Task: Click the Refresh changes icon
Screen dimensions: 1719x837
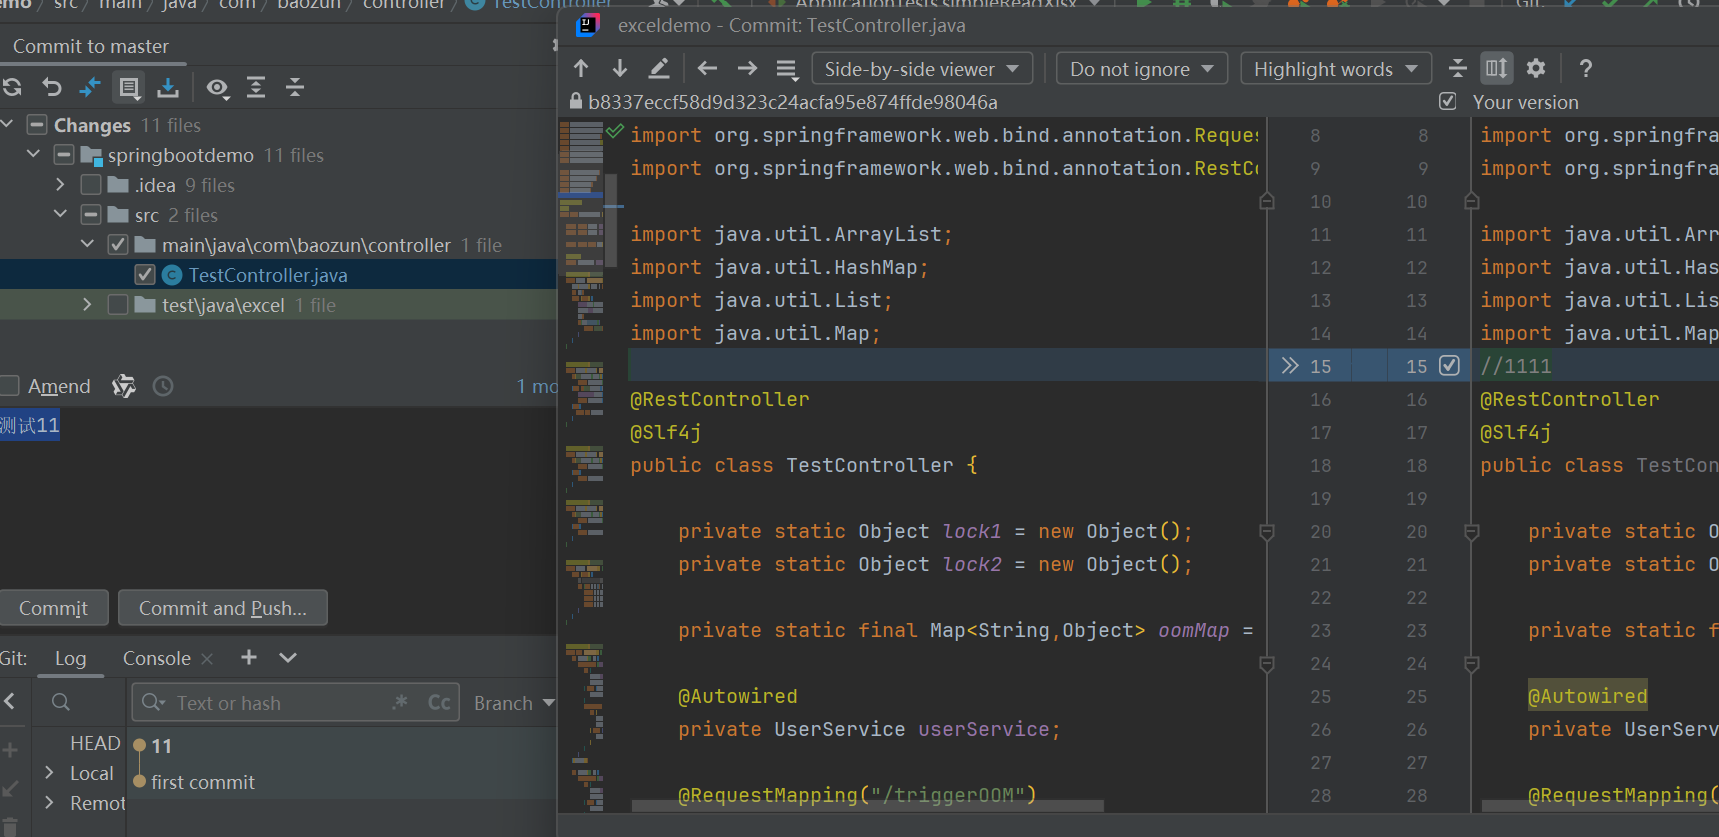Action: click(x=12, y=88)
